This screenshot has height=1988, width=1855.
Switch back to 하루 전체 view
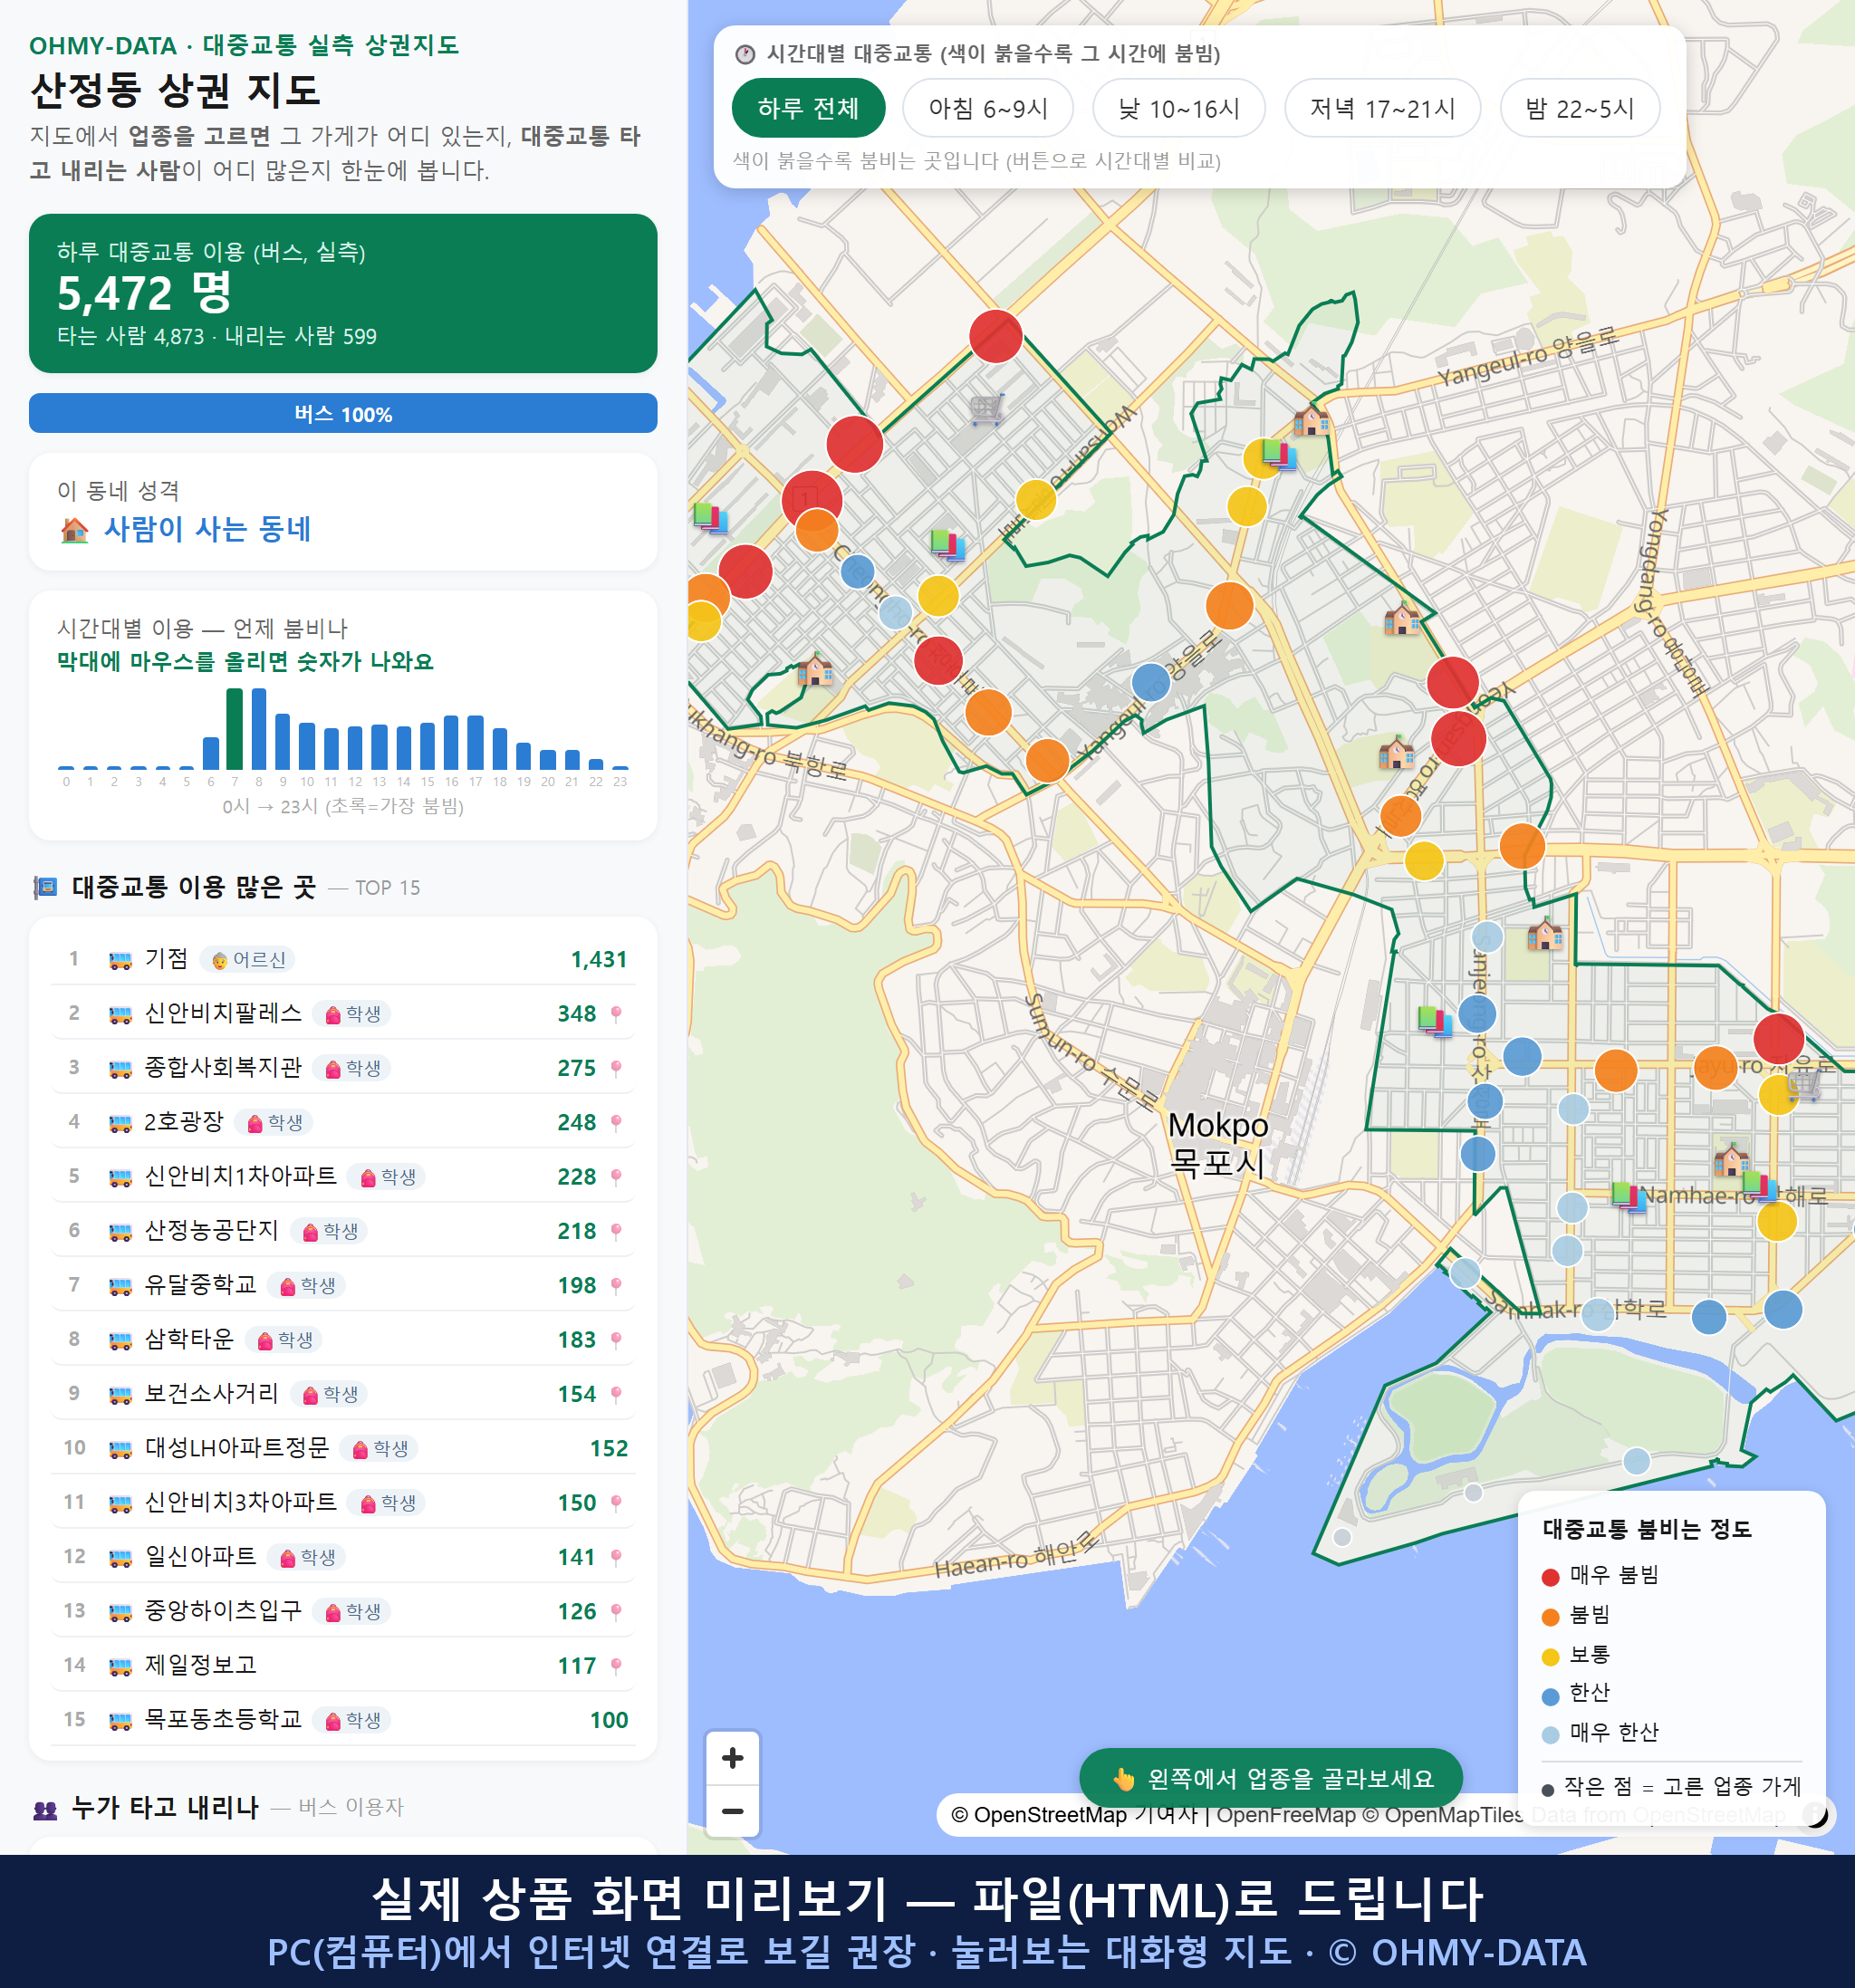pyautogui.click(x=808, y=108)
